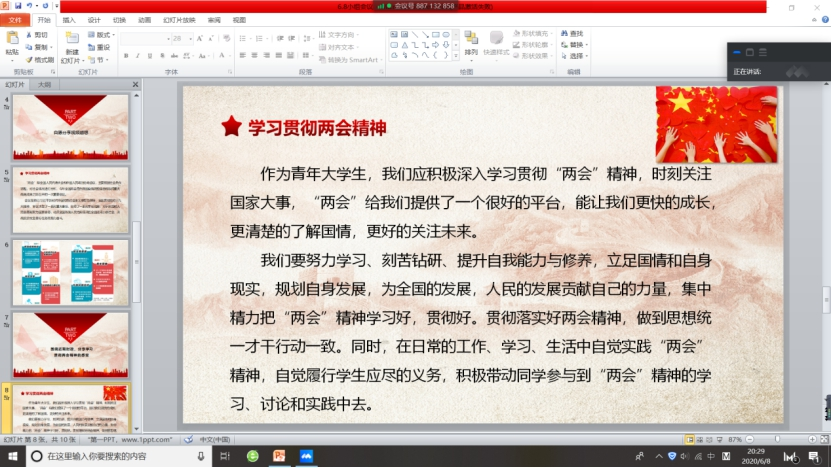Click the Find (查找) icon
Viewport: 831px width, 468px height.
pos(575,33)
